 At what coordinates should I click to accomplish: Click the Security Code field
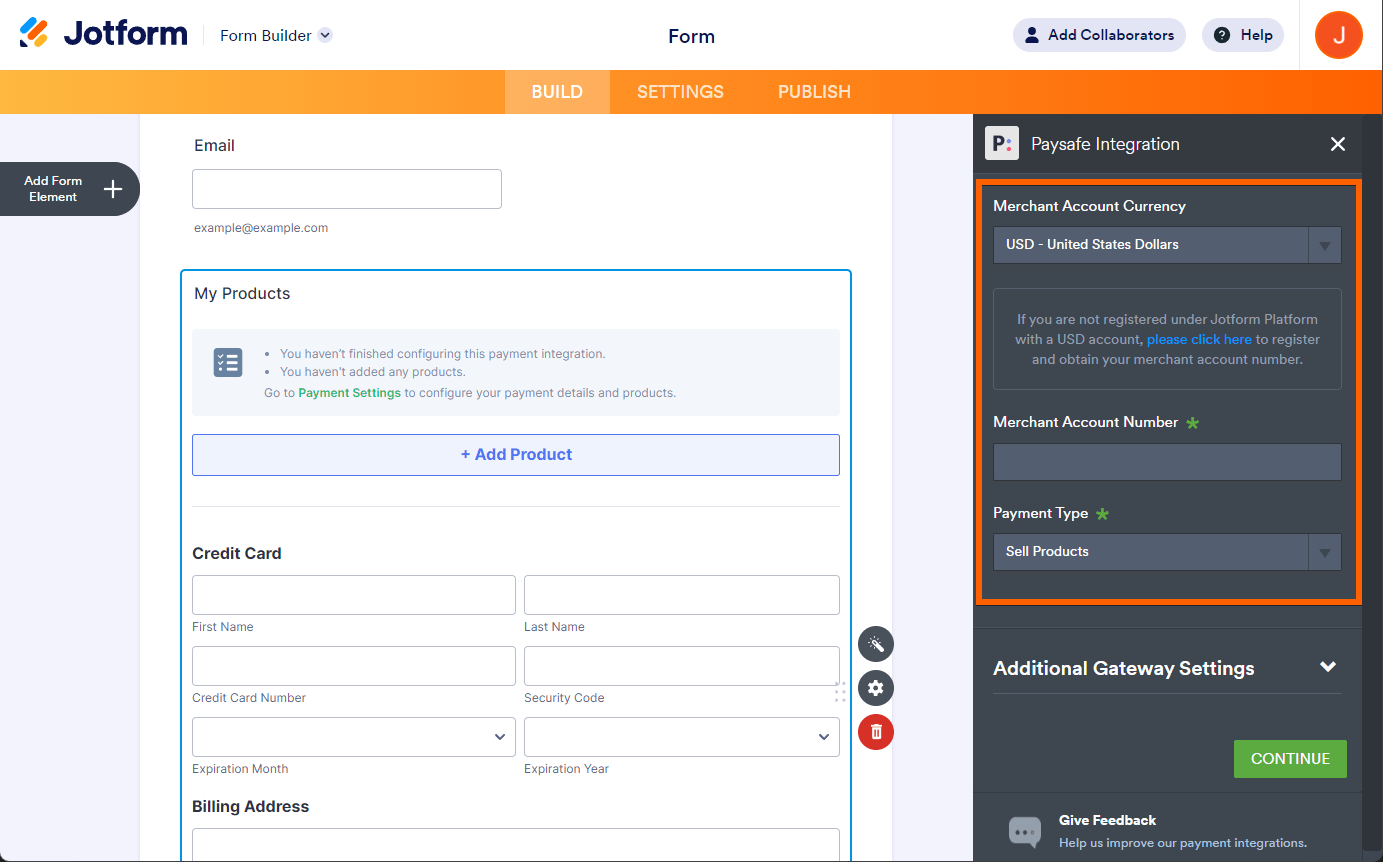pos(682,666)
